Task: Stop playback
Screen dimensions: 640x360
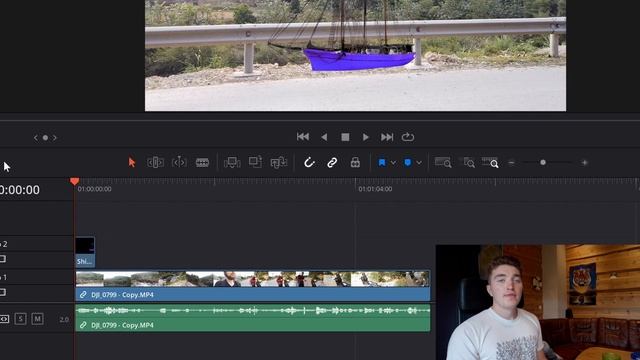Action: click(x=345, y=137)
